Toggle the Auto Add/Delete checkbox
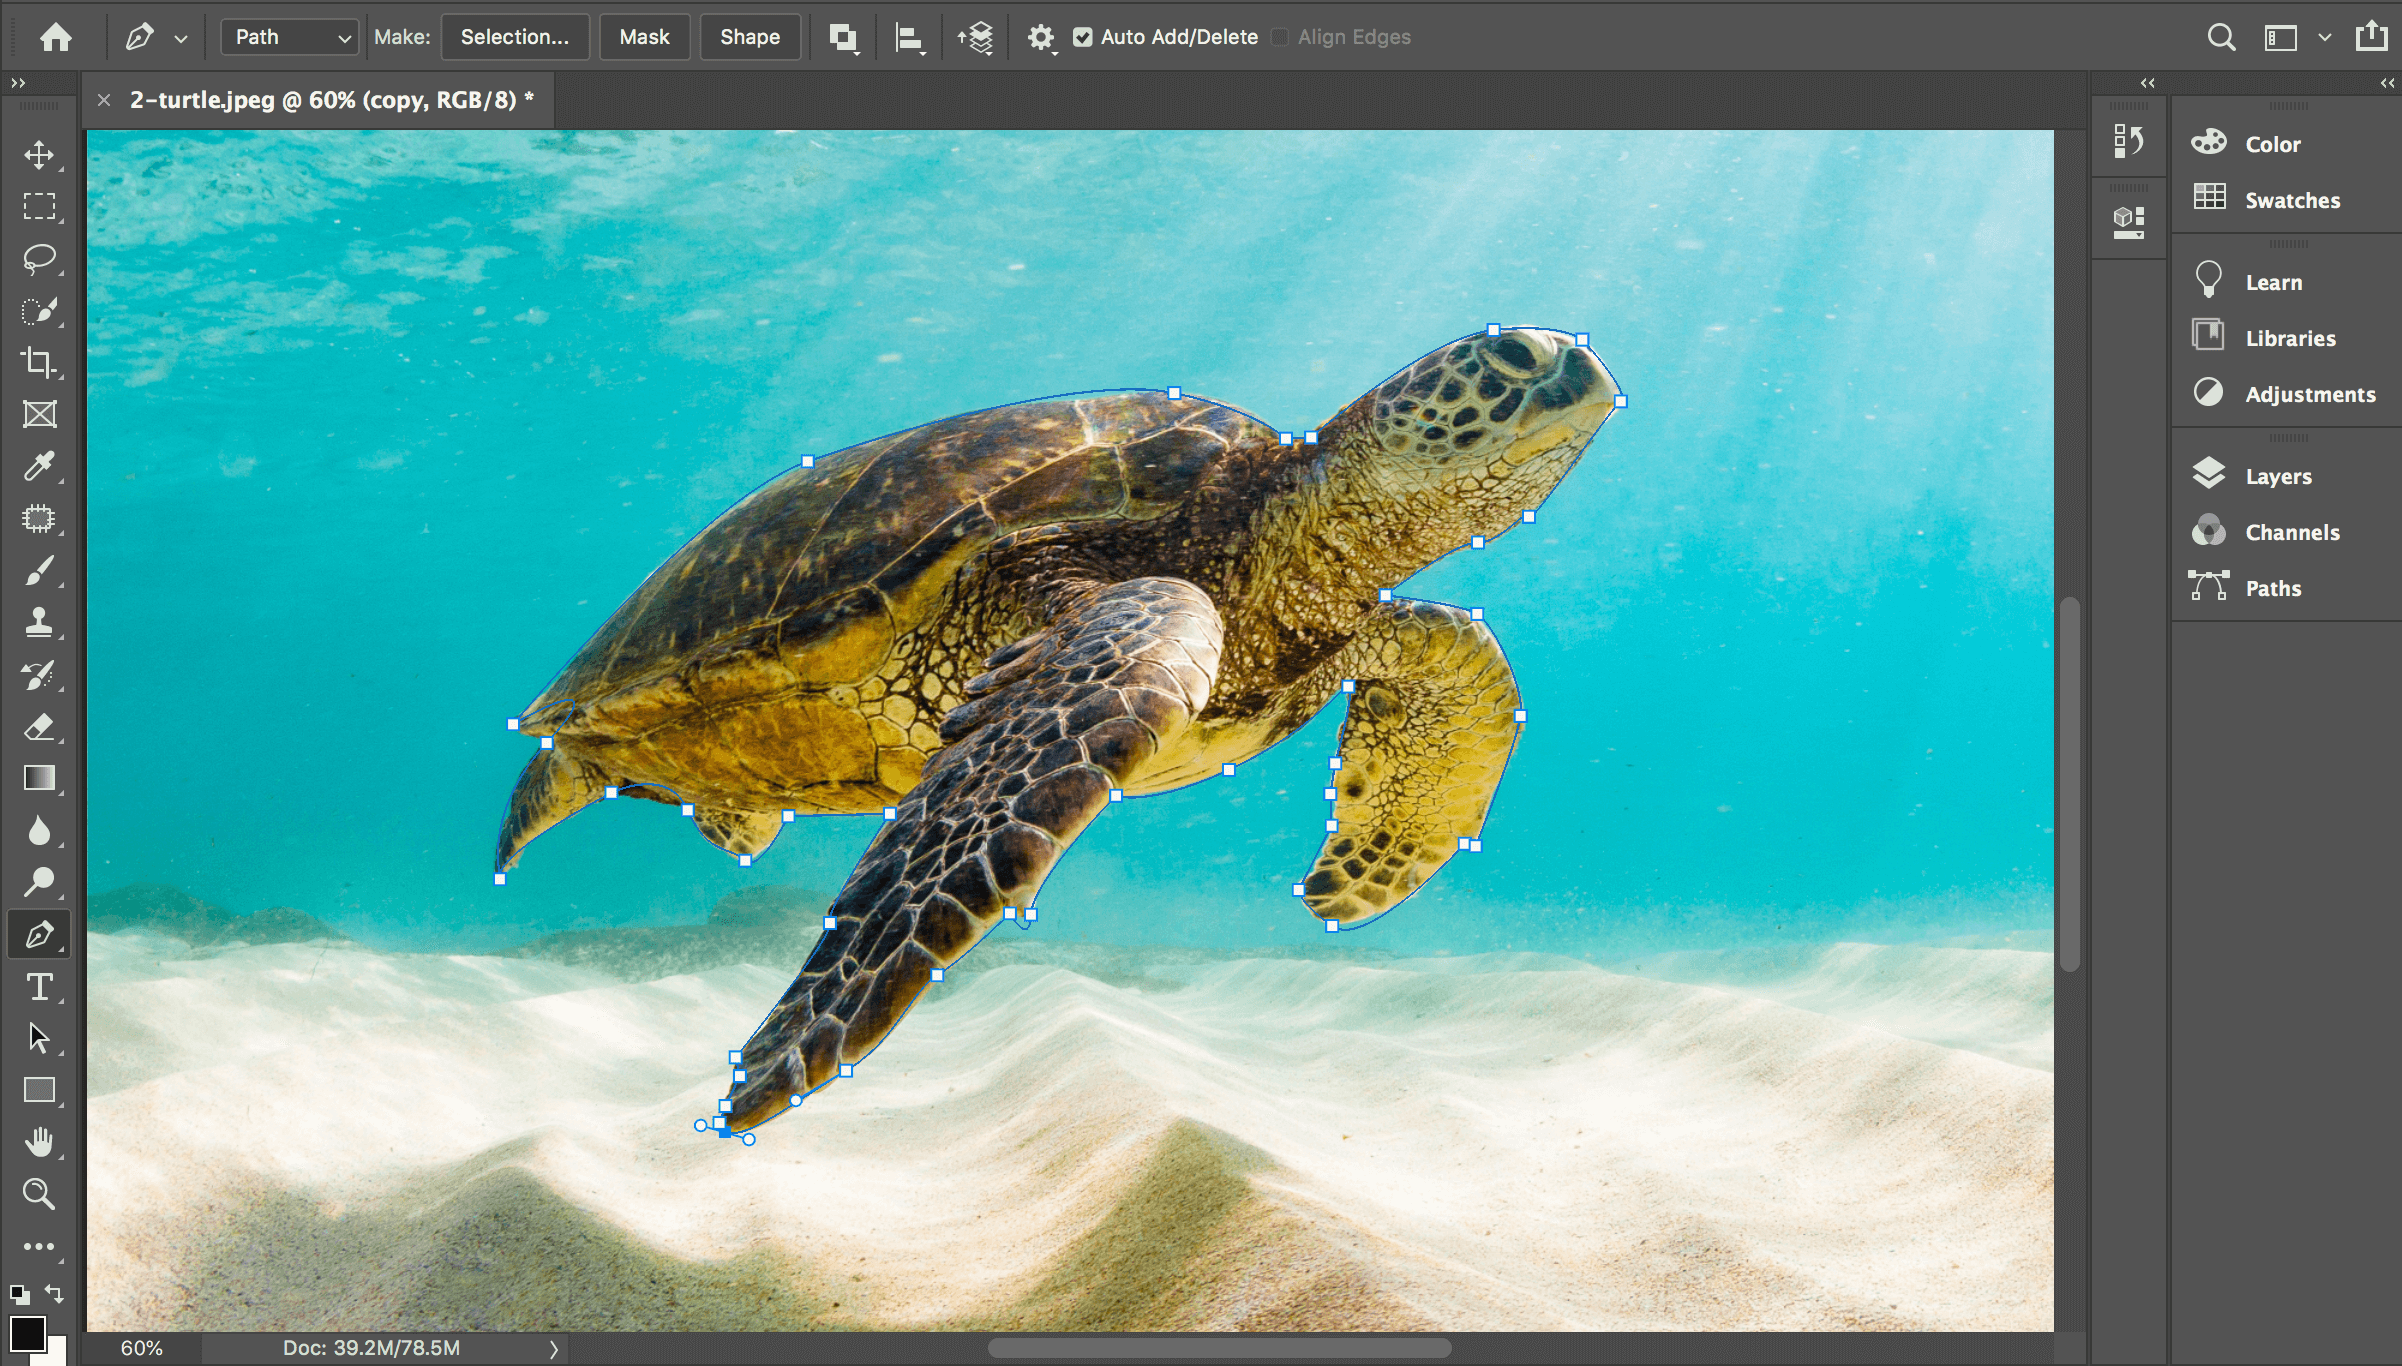Screen dimensions: 2402x1366 pos(1083,37)
